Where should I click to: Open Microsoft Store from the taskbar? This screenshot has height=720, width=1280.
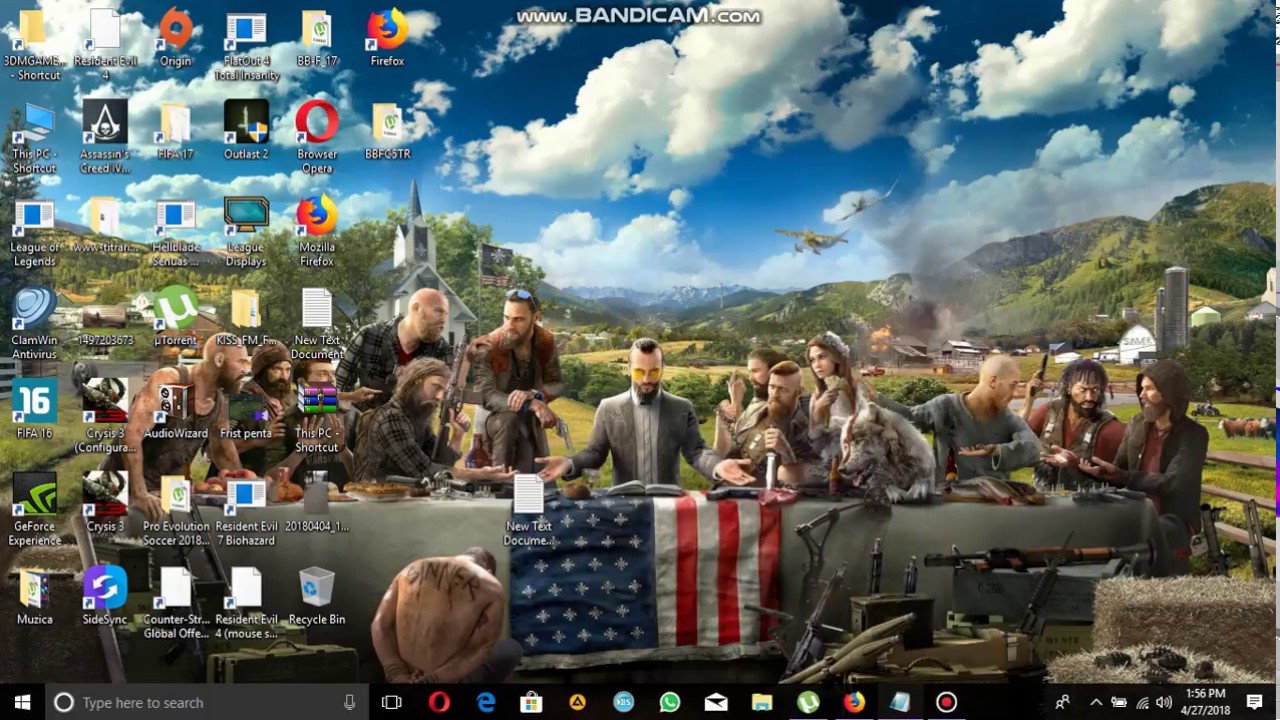tap(532, 702)
